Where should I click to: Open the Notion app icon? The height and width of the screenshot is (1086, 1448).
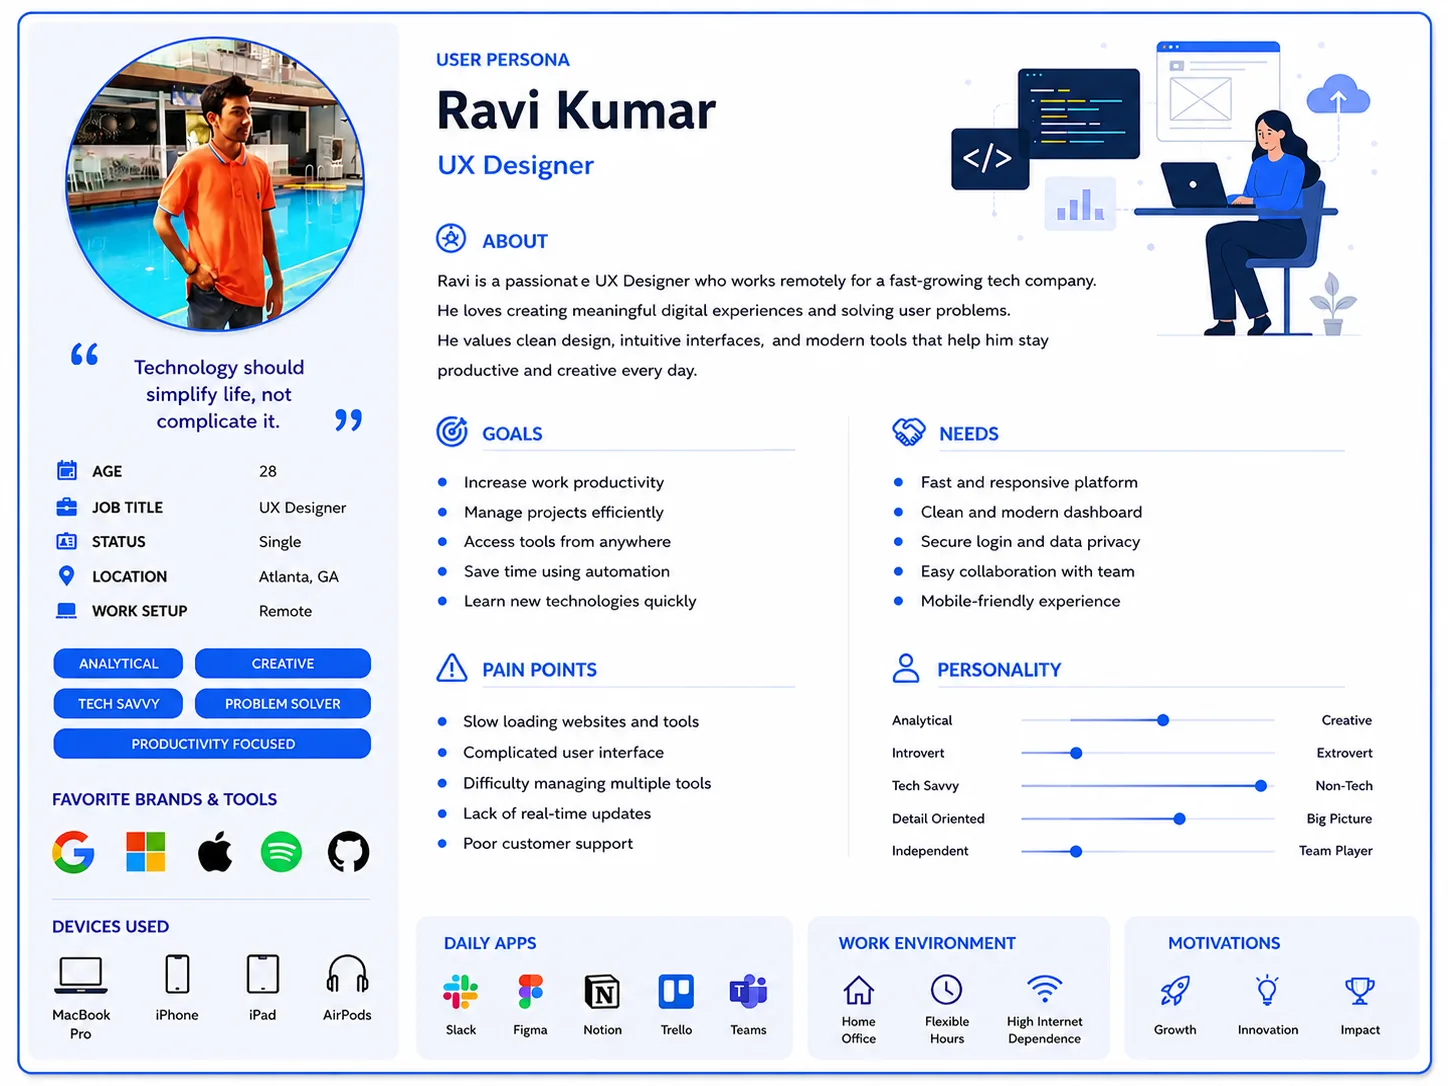603,992
